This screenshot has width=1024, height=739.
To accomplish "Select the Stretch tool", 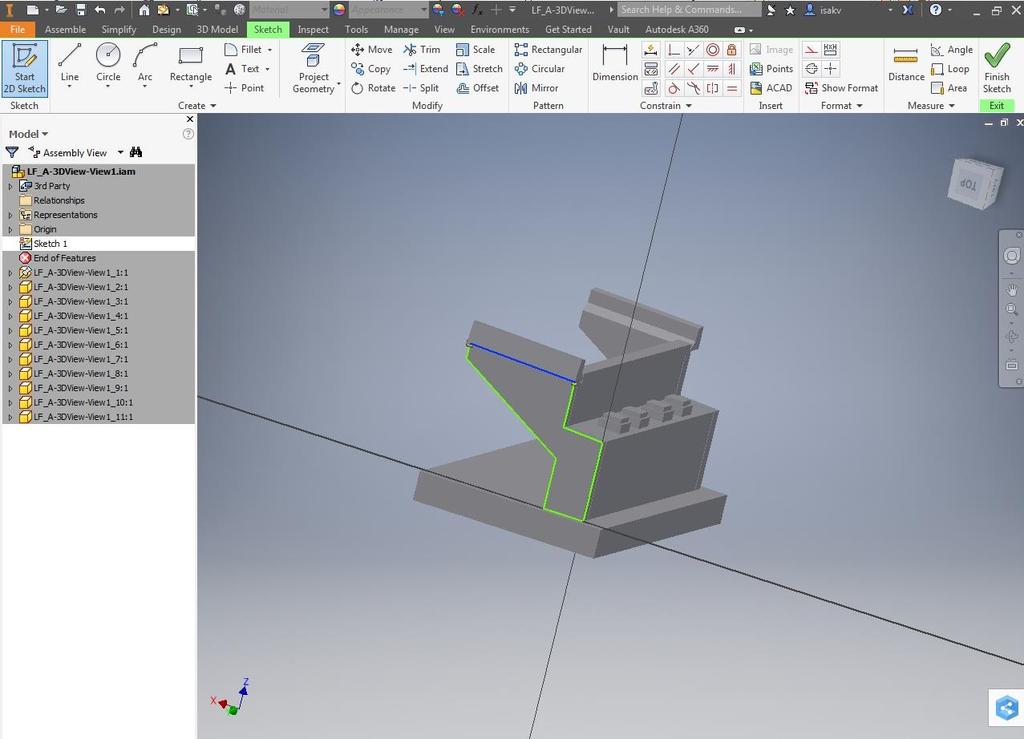I will (479, 69).
